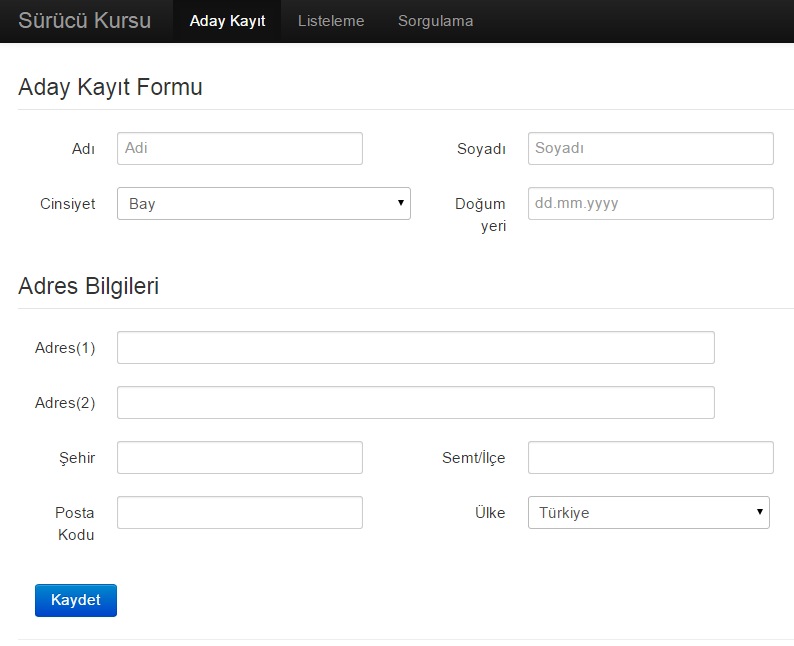This screenshot has width=794, height=646.
Task: Click the Doğum yeri date field
Action: tap(651, 204)
